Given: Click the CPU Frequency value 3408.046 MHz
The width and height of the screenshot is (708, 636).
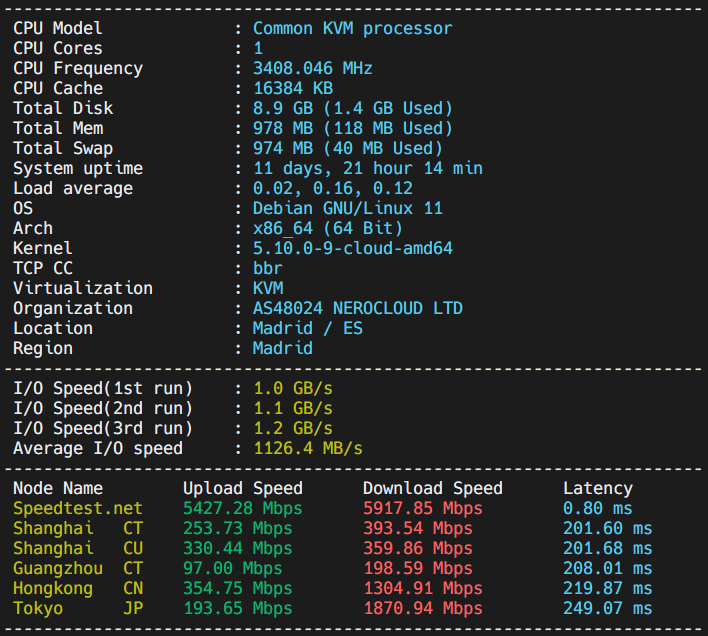Looking at the screenshot, I should (312, 68).
